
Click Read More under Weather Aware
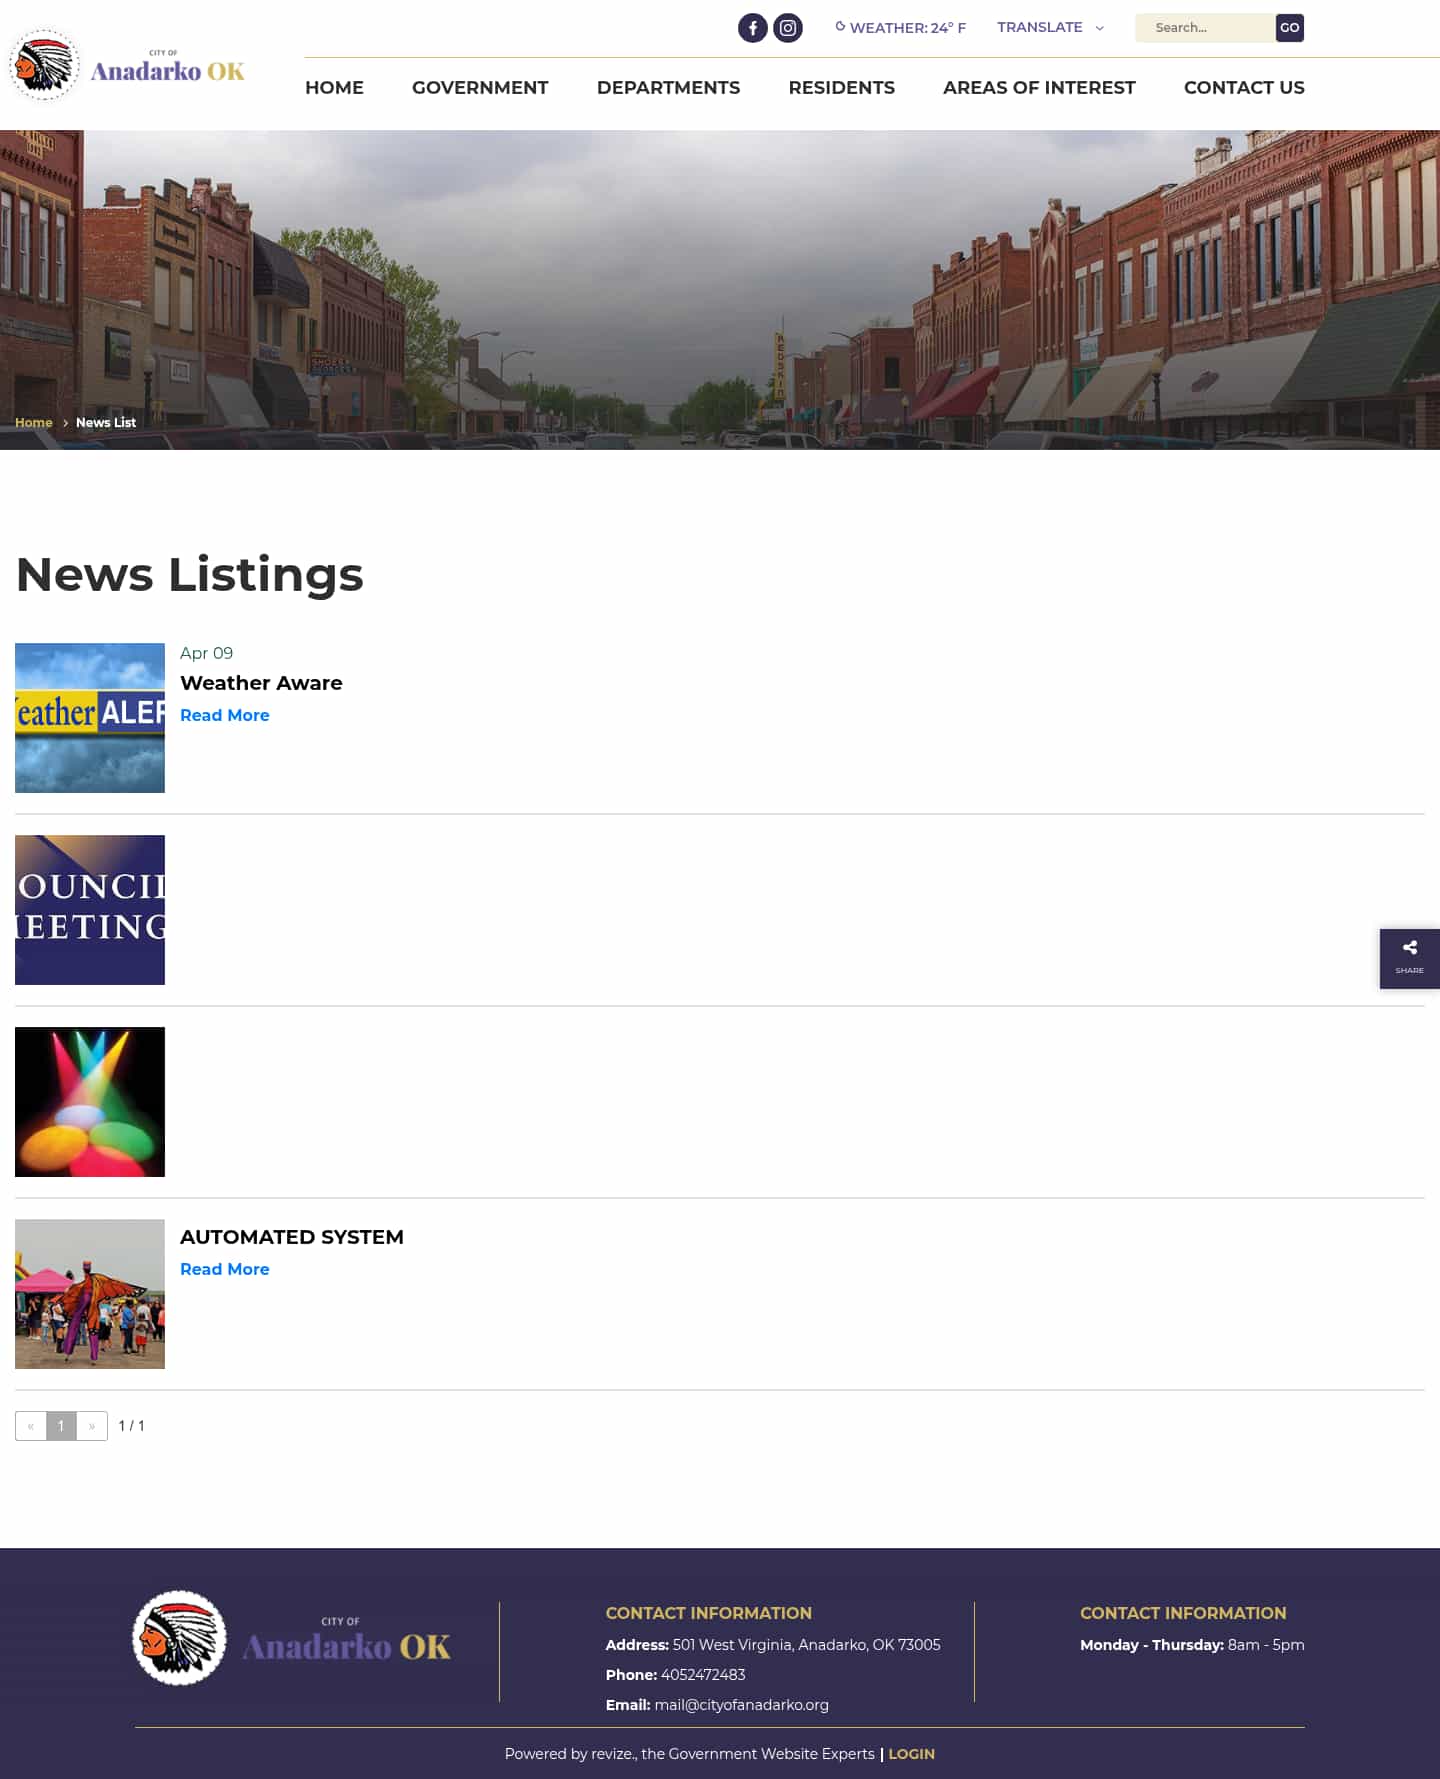(225, 715)
